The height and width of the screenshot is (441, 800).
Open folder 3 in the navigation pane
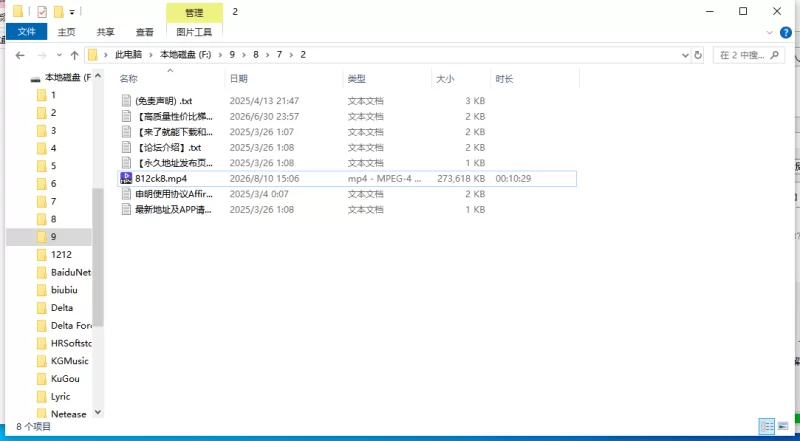click(53, 131)
